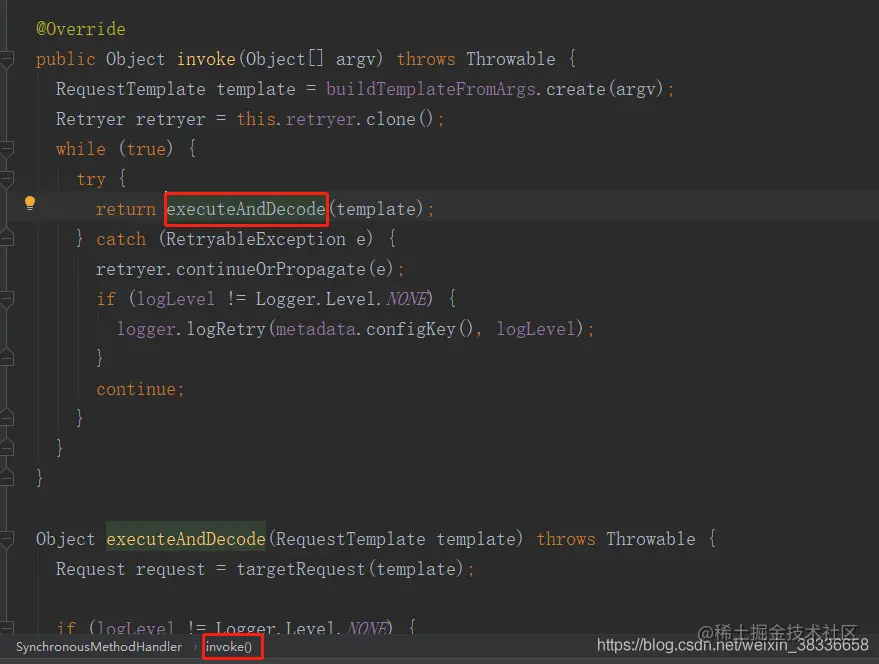Click the @Override annotation
Image resolution: width=879 pixels, height=664 pixels.
pyautogui.click(x=81, y=29)
